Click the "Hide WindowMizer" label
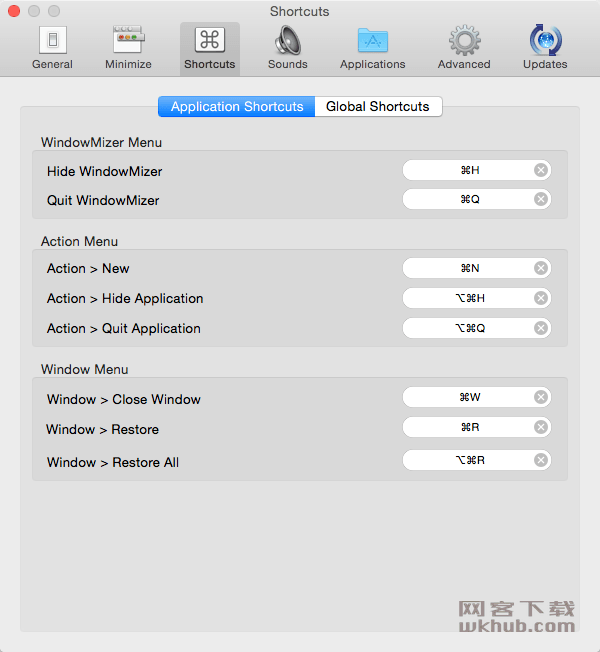This screenshot has width=600, height=652. point(104,171)
